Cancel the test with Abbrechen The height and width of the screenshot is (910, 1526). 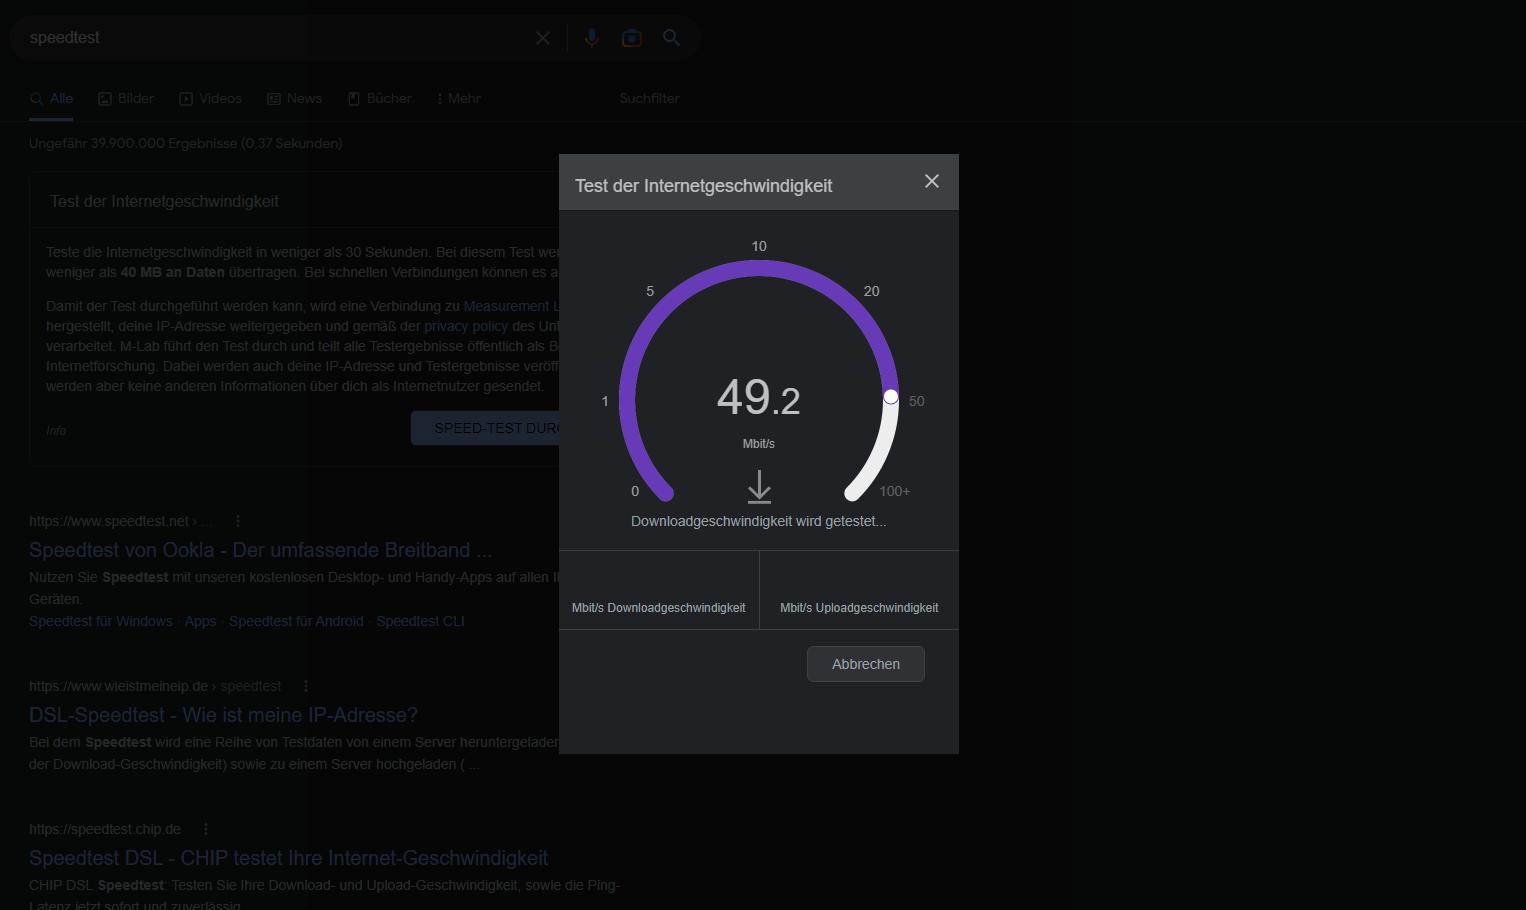(x=866, y=664)
